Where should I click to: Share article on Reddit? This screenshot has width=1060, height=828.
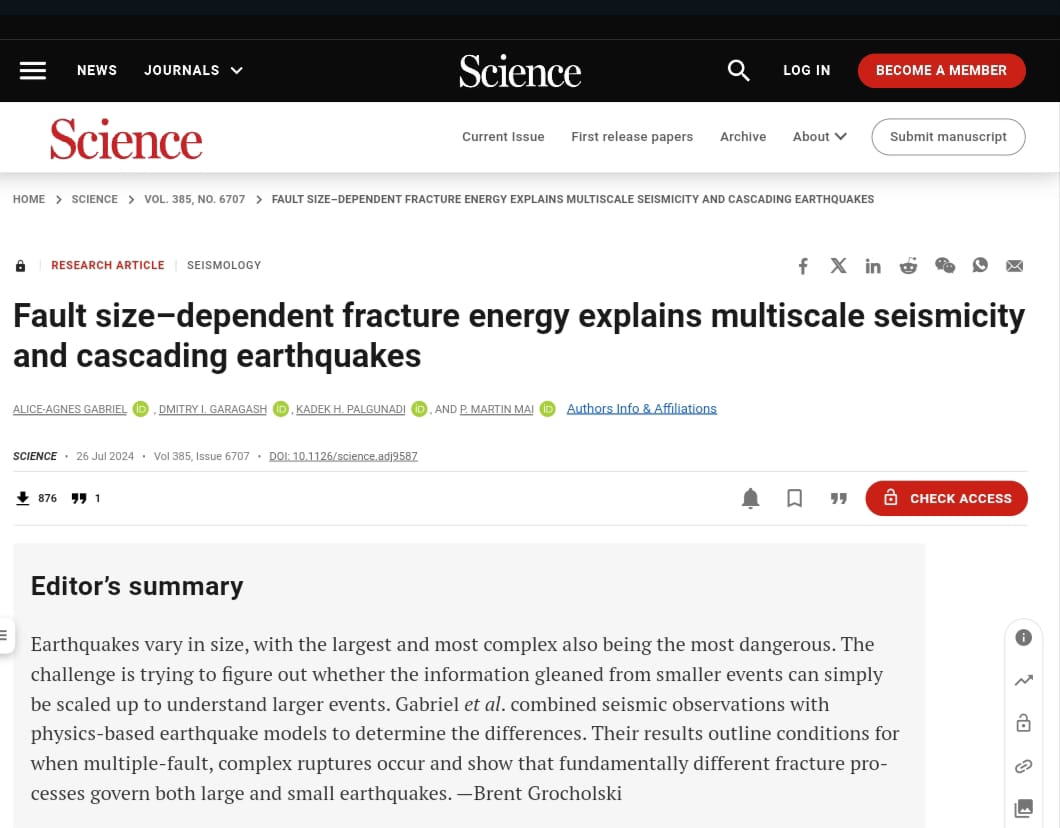tap(908, 265)
